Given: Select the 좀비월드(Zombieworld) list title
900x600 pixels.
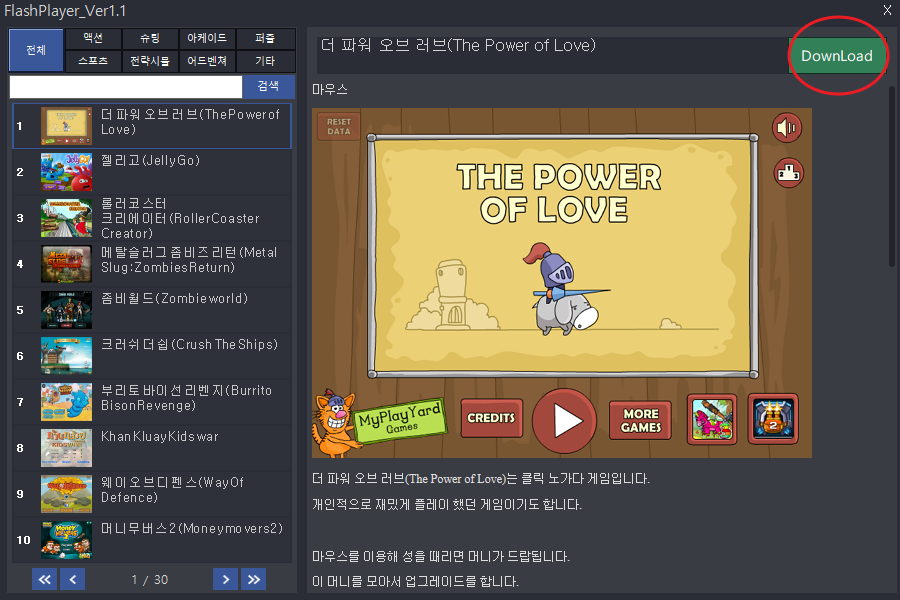Looking at the screenshot, I should click(174, 298).
